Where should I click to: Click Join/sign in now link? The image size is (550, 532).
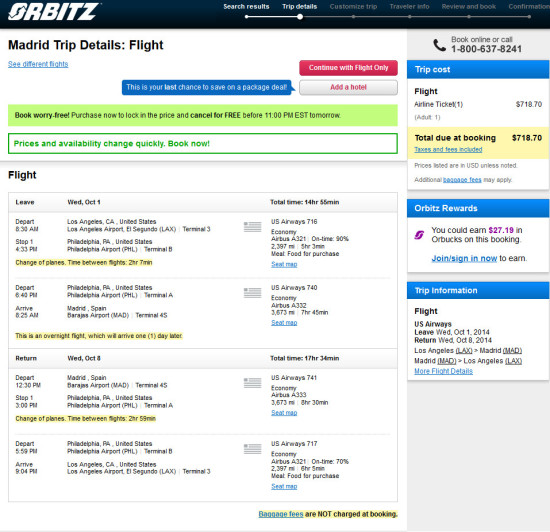[464, 258]
